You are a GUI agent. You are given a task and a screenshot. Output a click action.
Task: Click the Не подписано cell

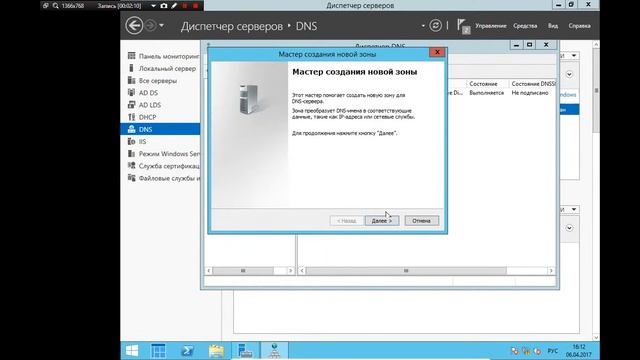pos(530,93)
